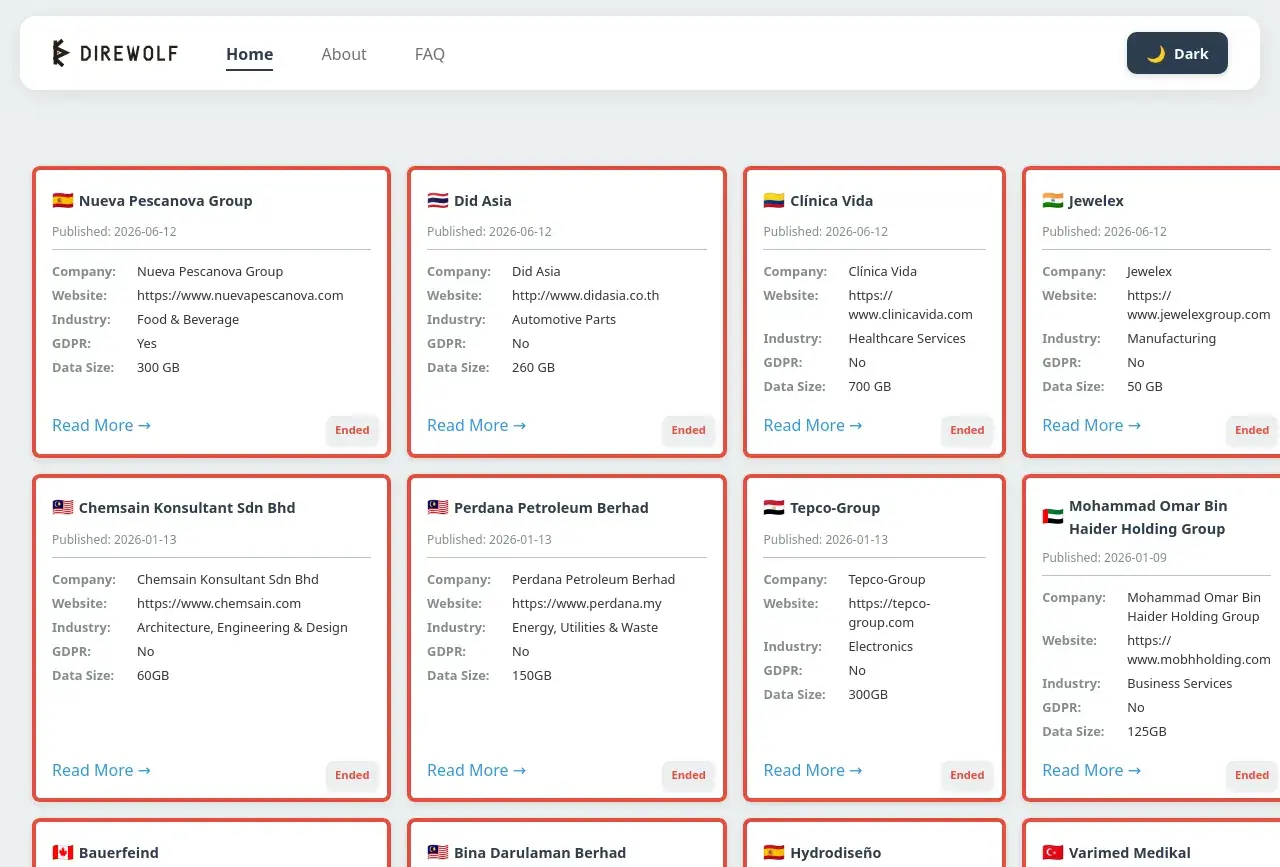The height and width of the screenshot is (867, 1280).
Task: Click Ended badge on Perdana Petroleum card
Action: click(x=688, y=775)
